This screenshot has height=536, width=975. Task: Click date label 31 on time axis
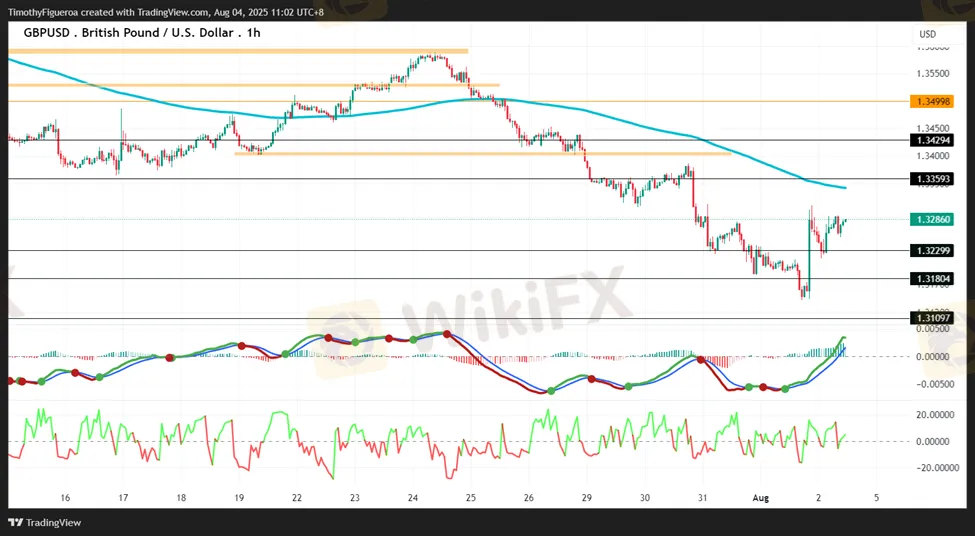click(703, 498)
